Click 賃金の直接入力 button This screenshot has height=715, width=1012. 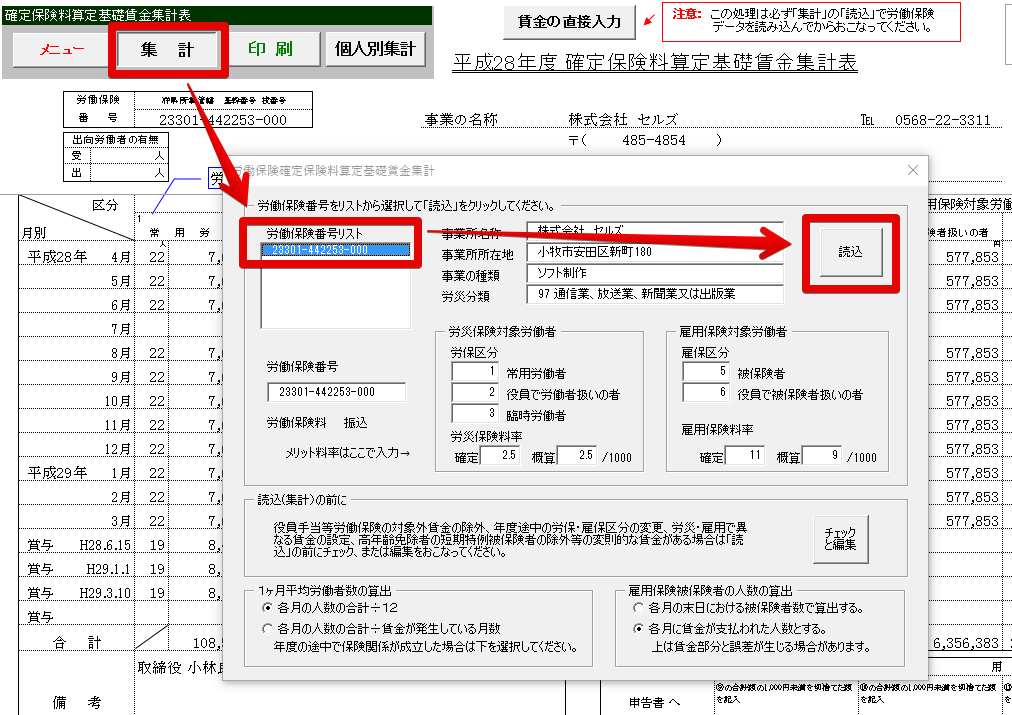(569, 22)
